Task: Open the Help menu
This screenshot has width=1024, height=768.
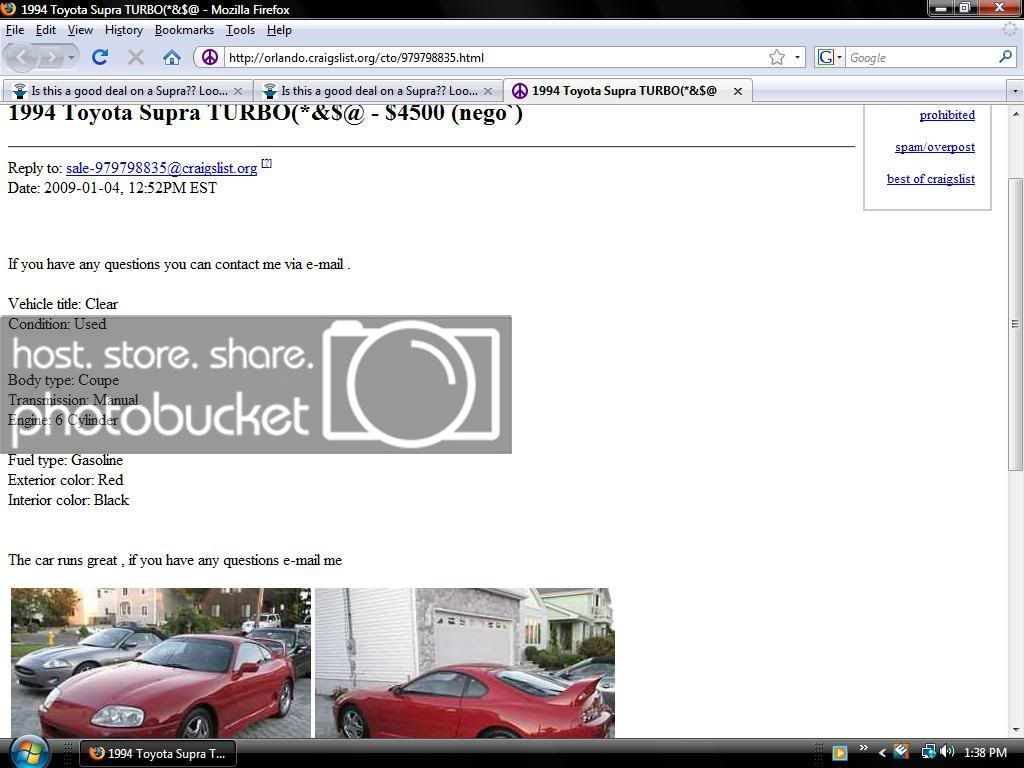Action: [x=279, y=30]
